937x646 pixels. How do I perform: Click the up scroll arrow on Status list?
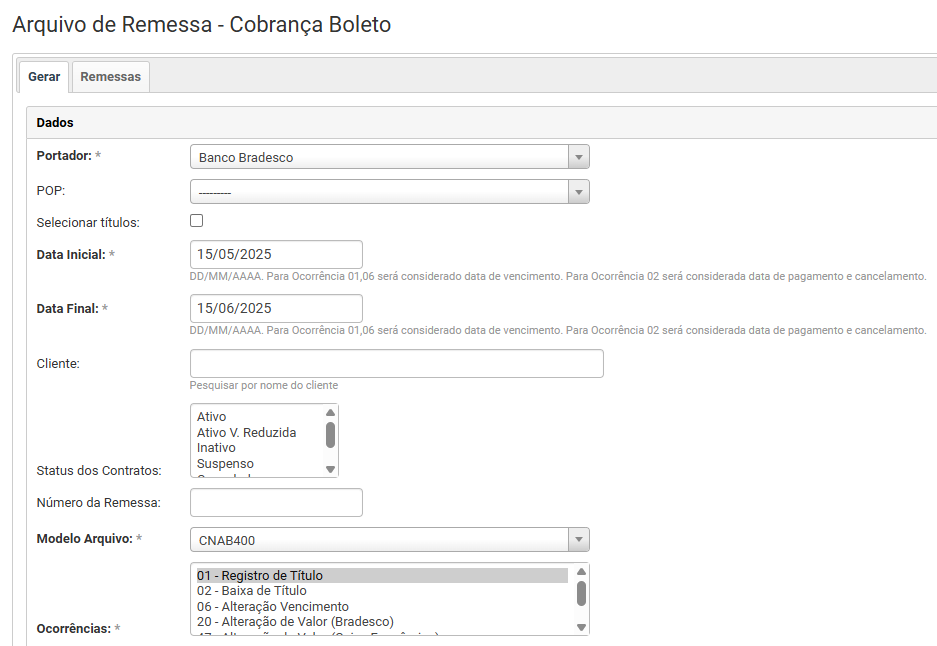tap(330, 410)
